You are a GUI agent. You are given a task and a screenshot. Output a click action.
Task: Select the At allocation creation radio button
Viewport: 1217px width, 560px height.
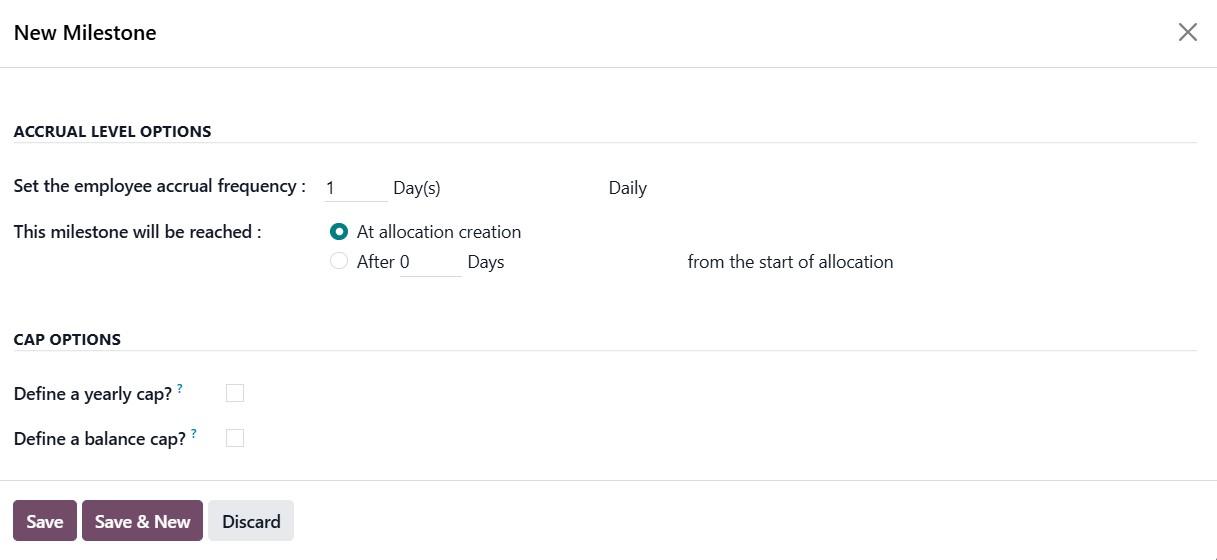339,232
